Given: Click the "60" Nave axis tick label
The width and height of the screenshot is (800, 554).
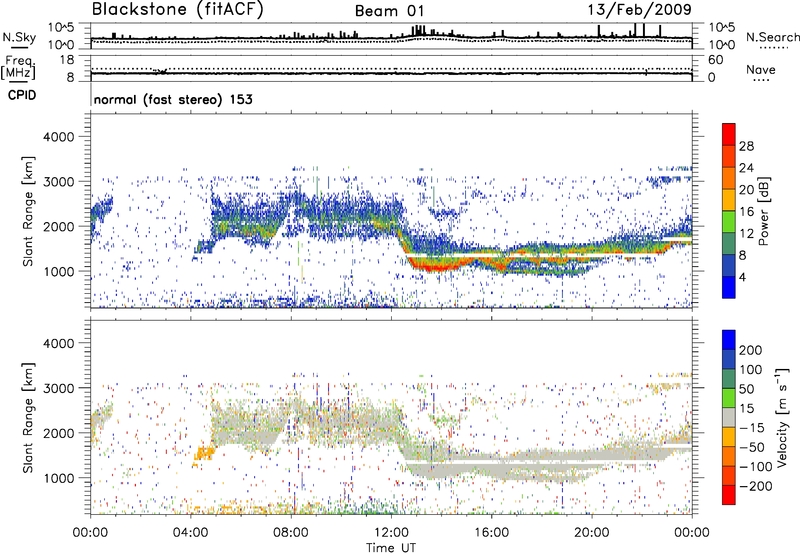Looking at the screenshot, I should tap(715, 60).
